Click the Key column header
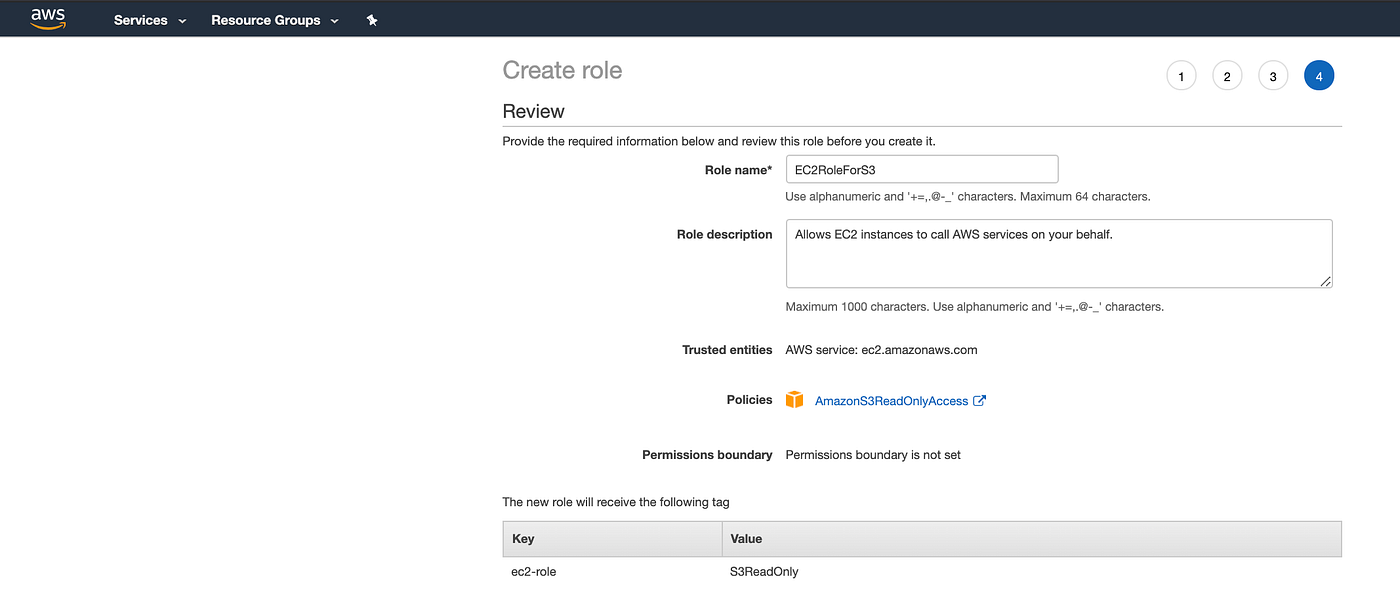1400x611 pixels. click(523, 539)
